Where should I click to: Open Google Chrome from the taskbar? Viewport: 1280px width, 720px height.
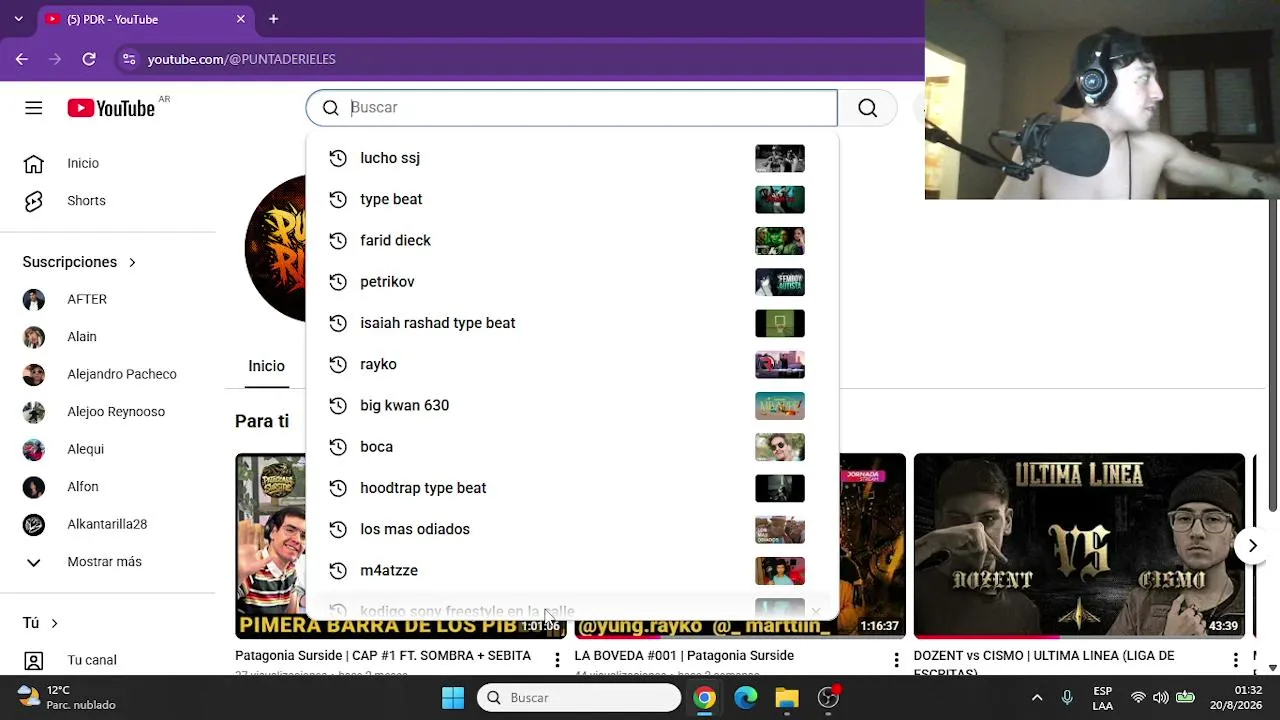pos(705,698)
